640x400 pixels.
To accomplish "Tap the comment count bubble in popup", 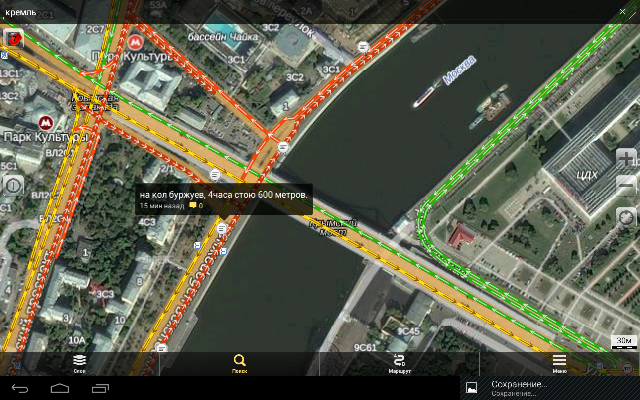I will coord(195,206).
